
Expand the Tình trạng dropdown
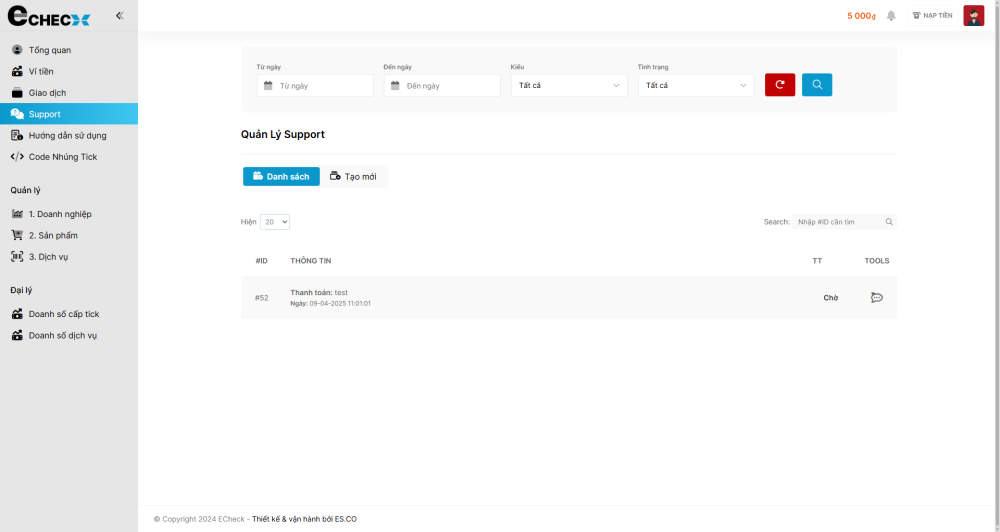696,86
